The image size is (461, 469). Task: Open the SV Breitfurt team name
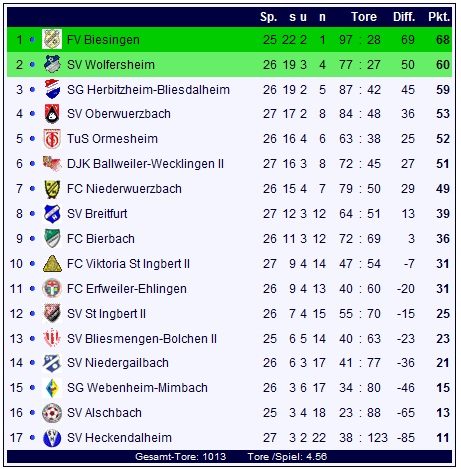coord(97,214)
